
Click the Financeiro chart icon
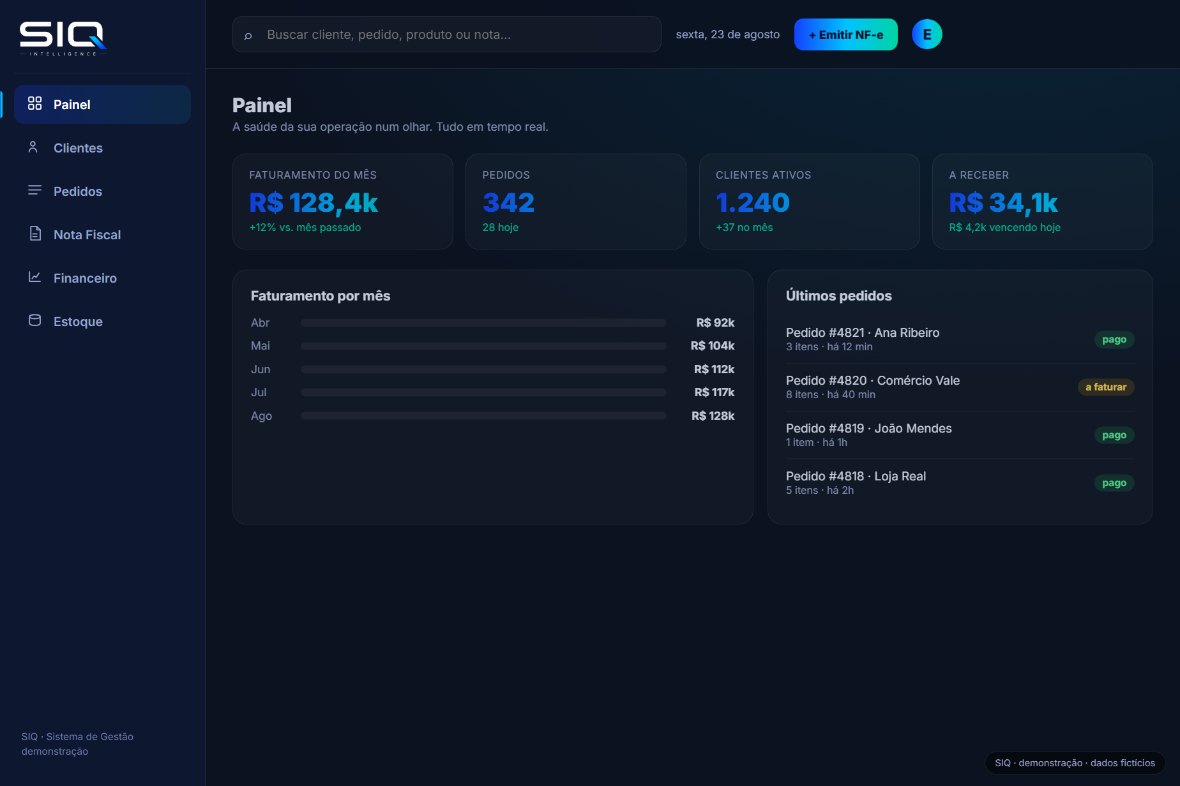(x=35, y=277)
